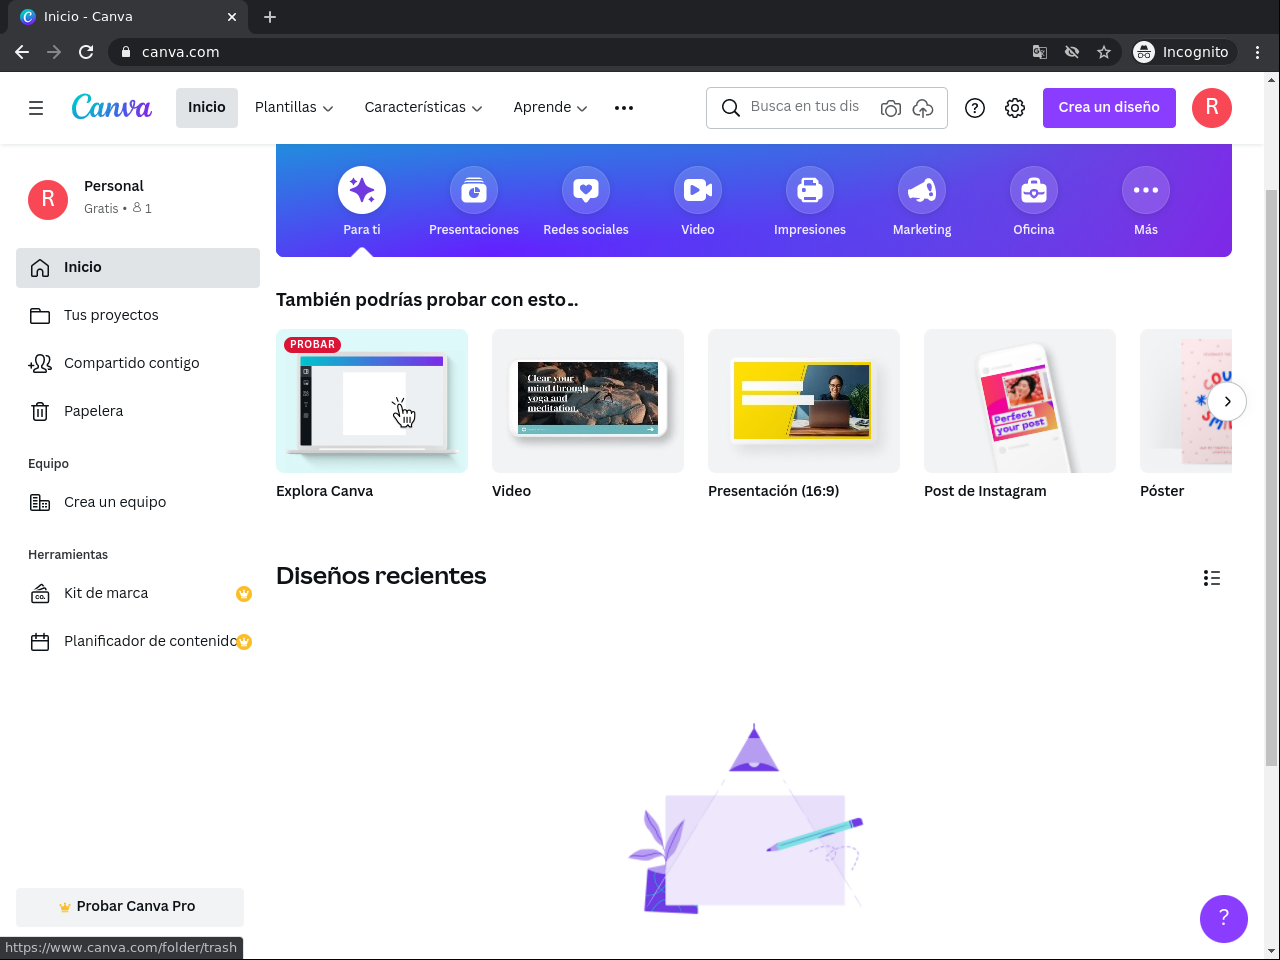Open Planificador de contenido
Viewport: 1280px width, 960px height.
click(138, 642)
